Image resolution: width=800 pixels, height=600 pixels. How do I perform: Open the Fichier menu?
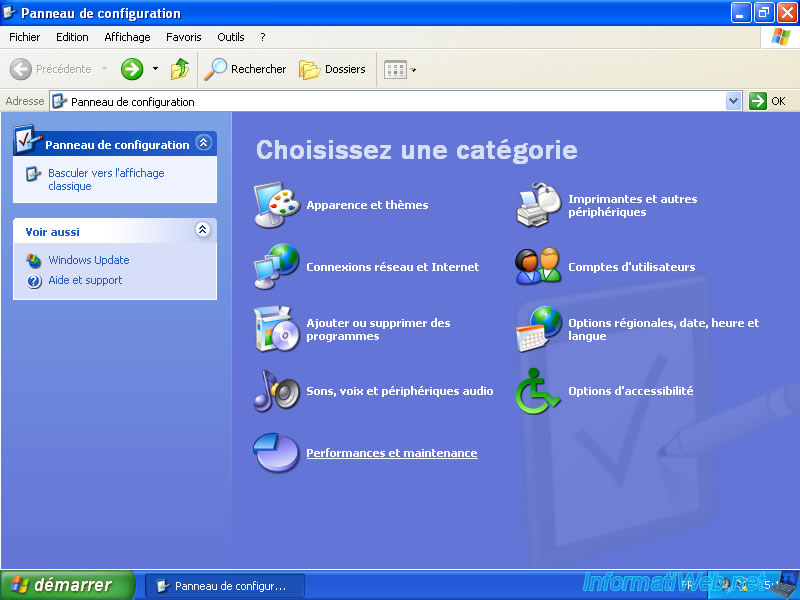coord(24,37)
